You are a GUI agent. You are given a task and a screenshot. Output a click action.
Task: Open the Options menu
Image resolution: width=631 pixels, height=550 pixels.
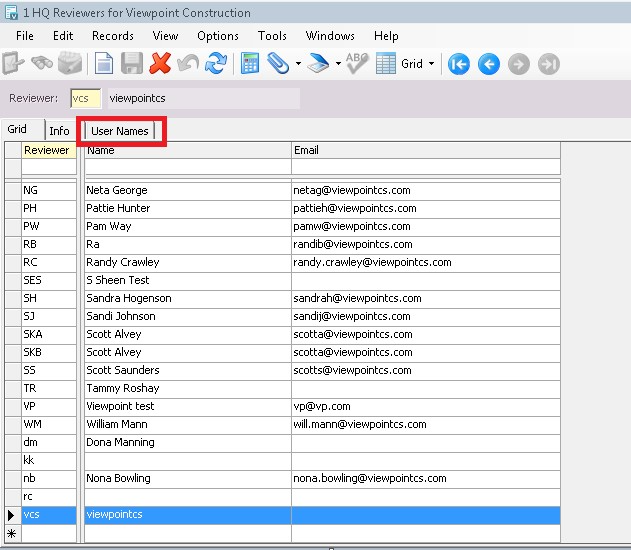click(x=218, y=36)
